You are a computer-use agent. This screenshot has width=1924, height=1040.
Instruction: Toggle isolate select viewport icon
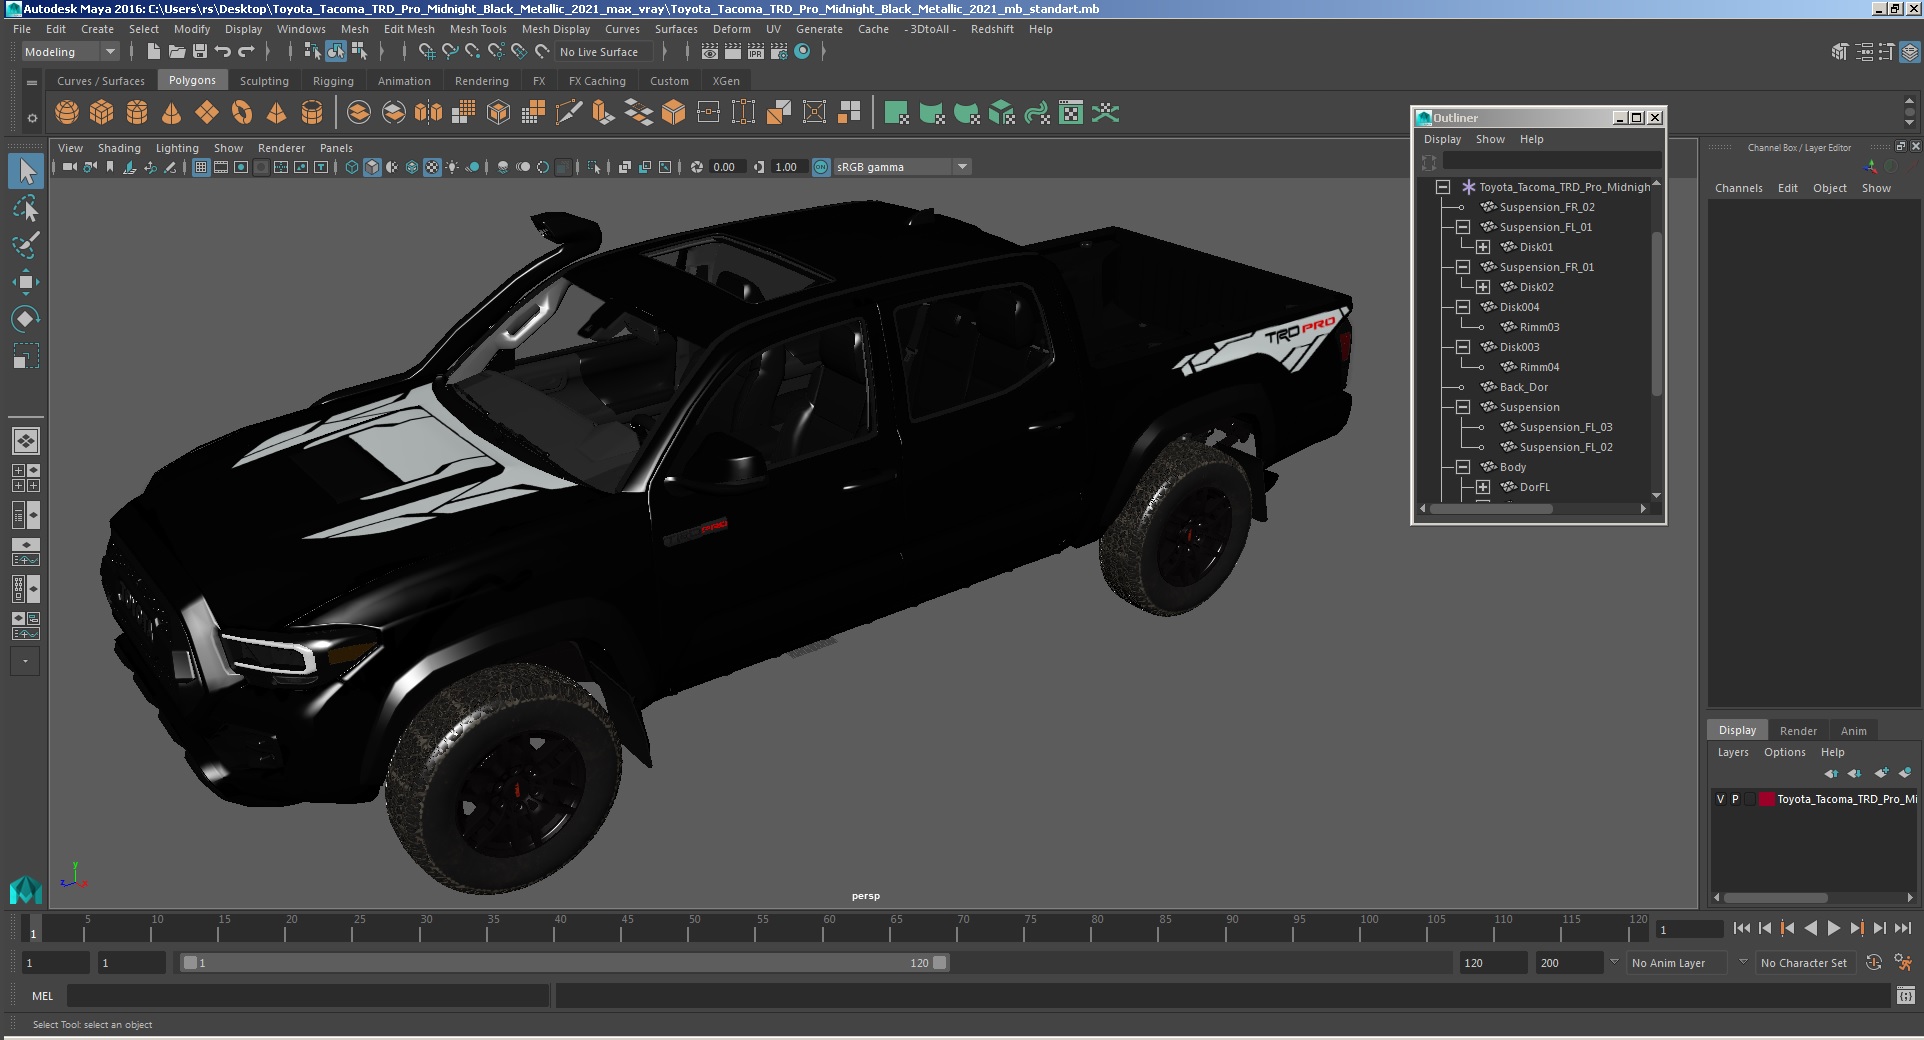click(x=594, y=167)
